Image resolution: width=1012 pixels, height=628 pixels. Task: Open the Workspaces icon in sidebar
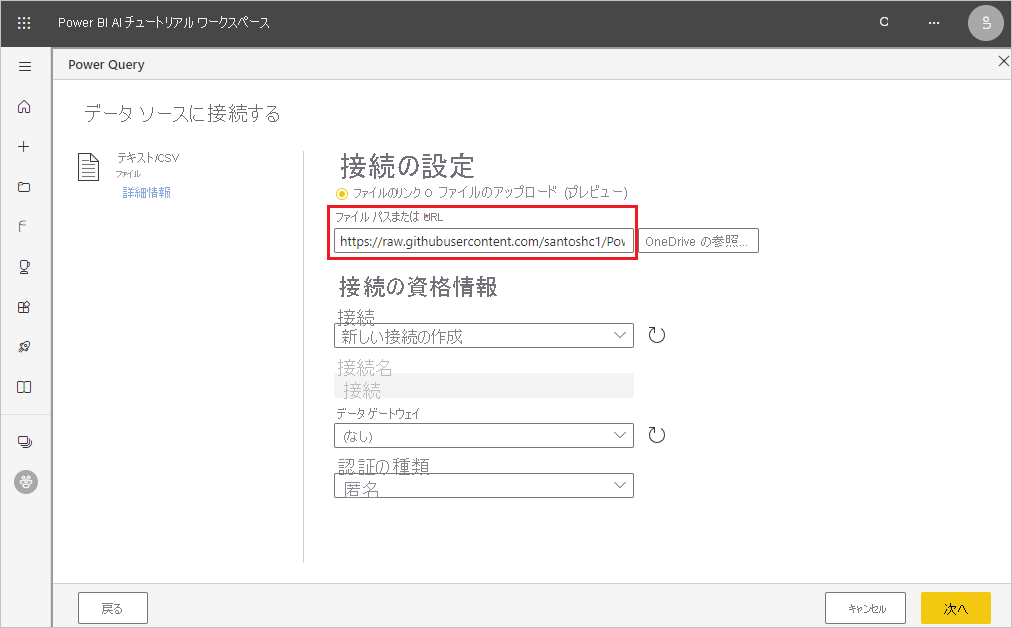[x=25, y=442]
